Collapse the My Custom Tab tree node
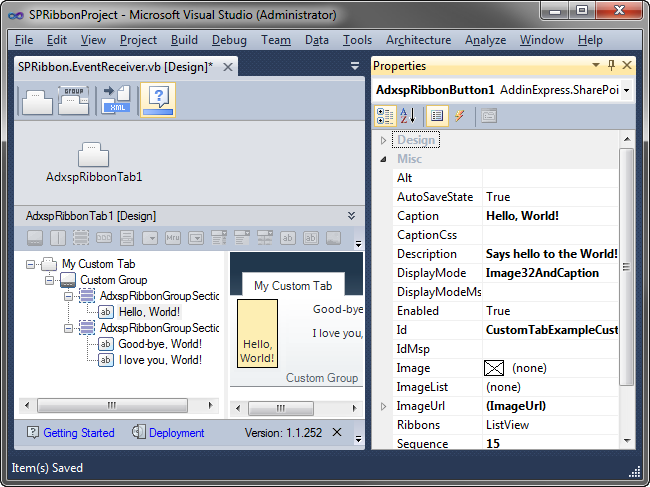The width and height of the screenshot is (650, 487). click(30, 264)
